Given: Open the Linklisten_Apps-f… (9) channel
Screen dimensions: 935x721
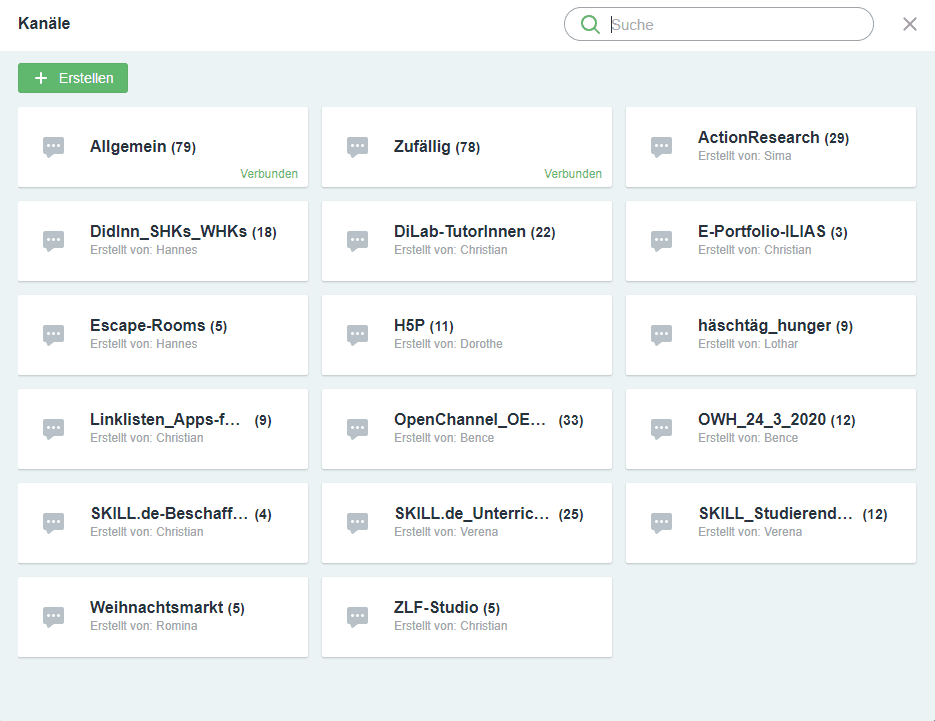Looking at the screenshot, I should [x=163, y=429].
